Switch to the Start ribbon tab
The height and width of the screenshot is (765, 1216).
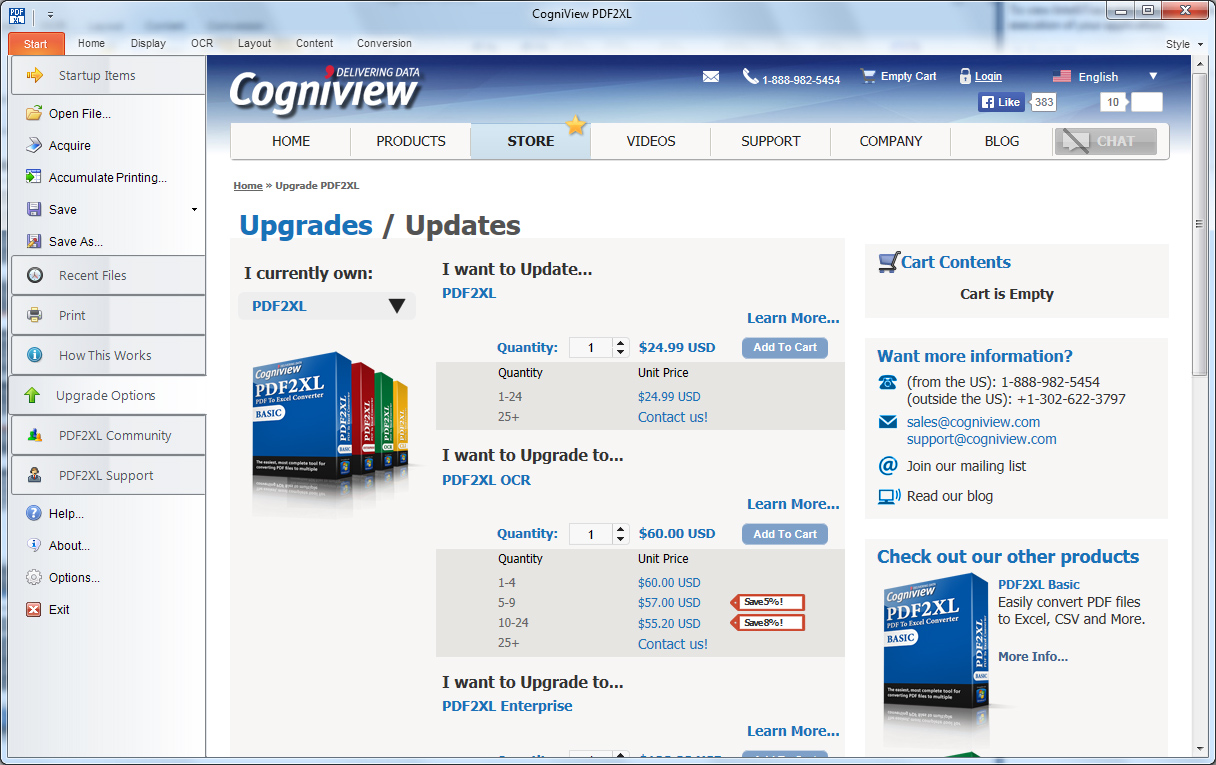point(36,44)
